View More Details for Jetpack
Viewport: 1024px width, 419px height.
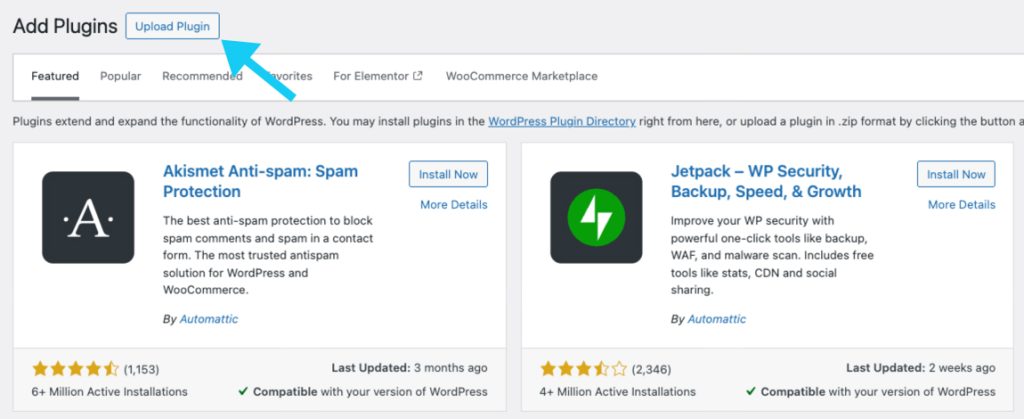pyautogui.click(x=962, y=205)
